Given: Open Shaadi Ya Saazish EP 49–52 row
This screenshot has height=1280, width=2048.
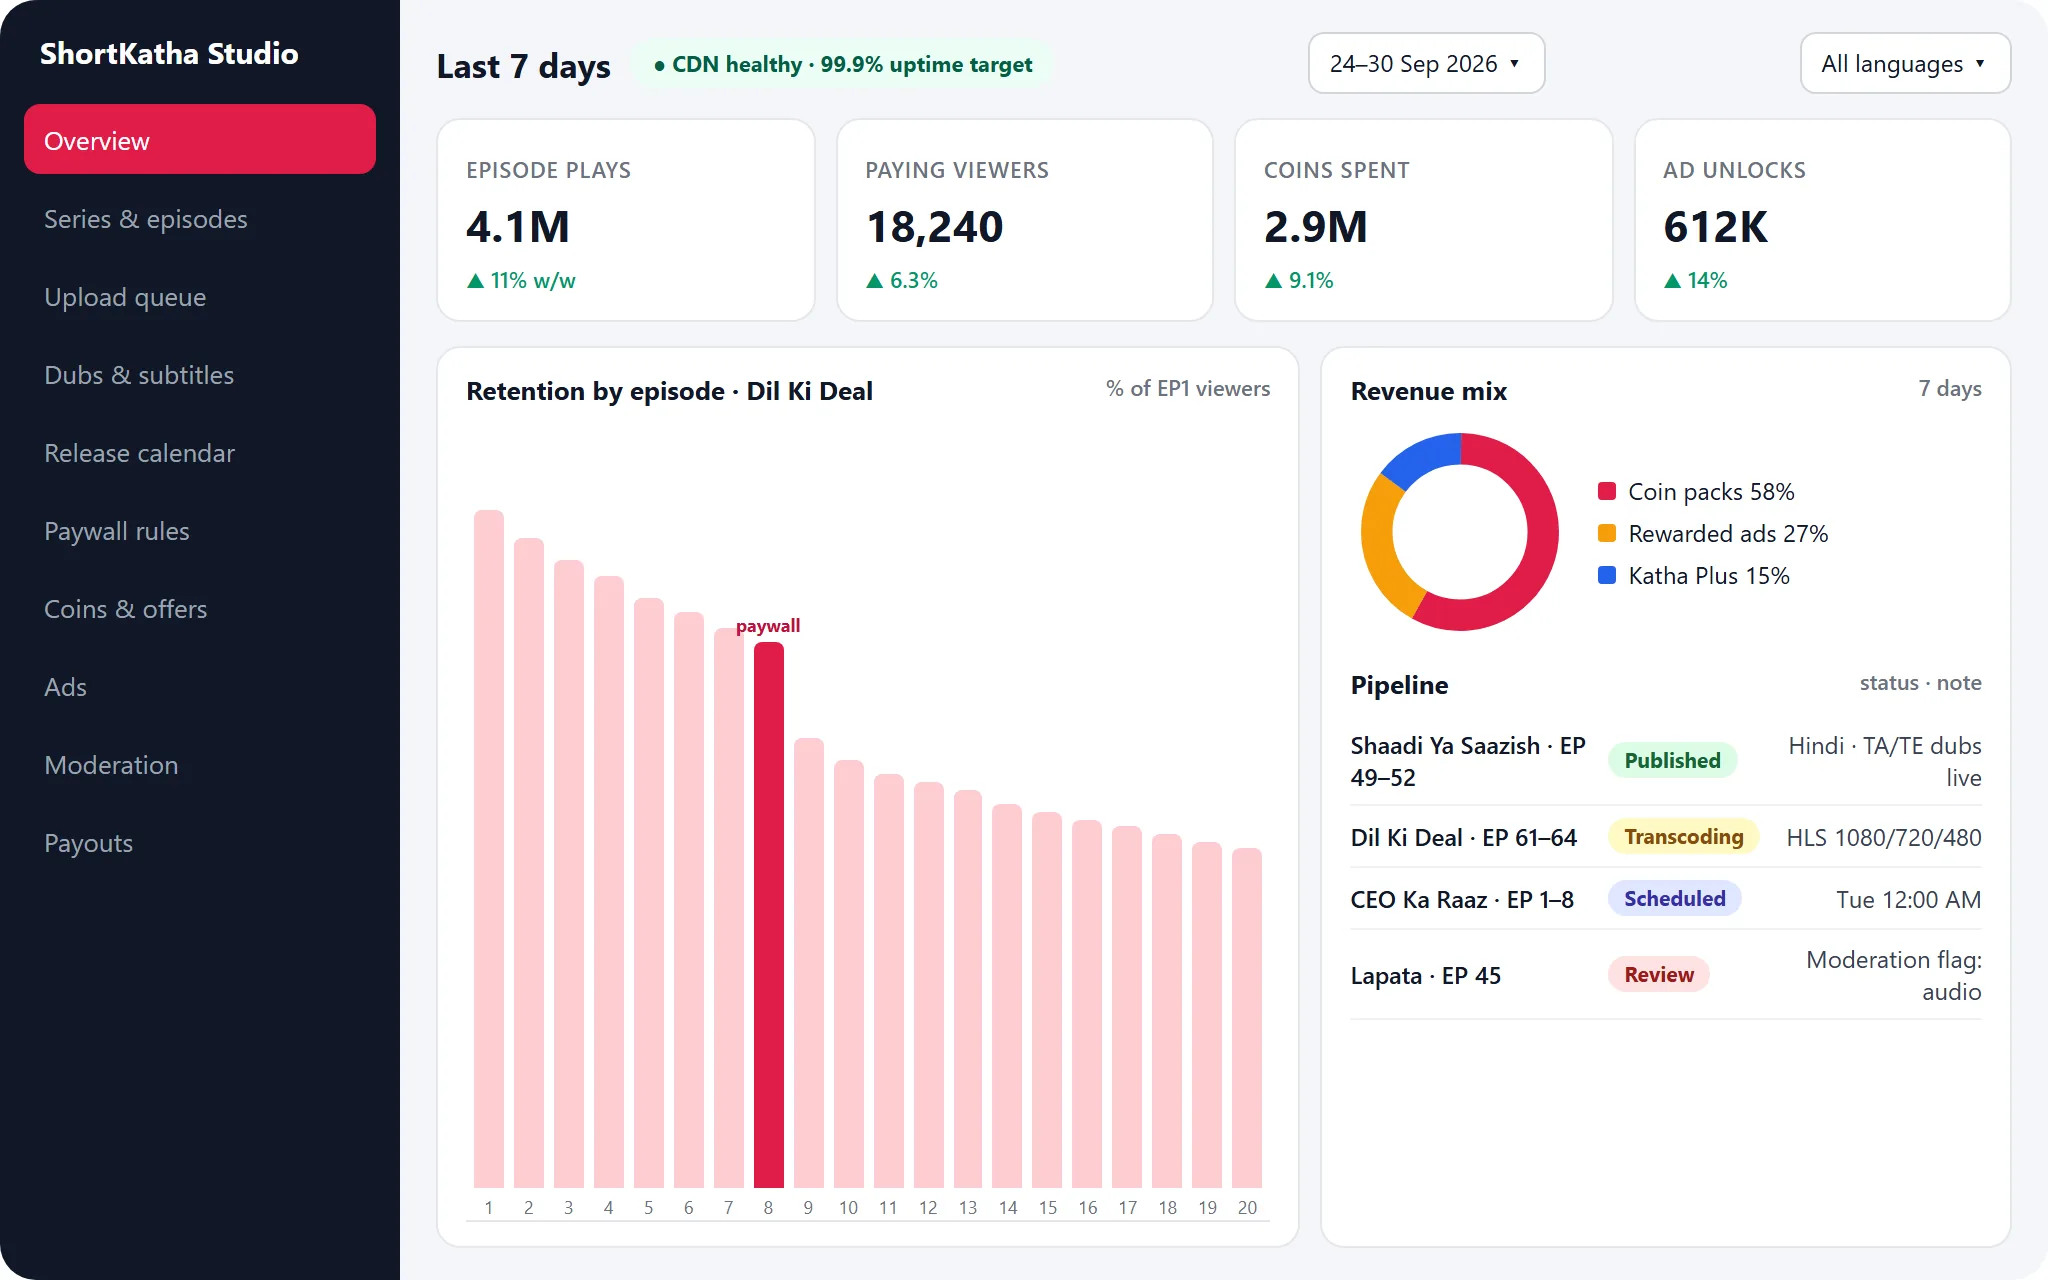Looking at the screenshot, I should click(x=1666, y=761).
